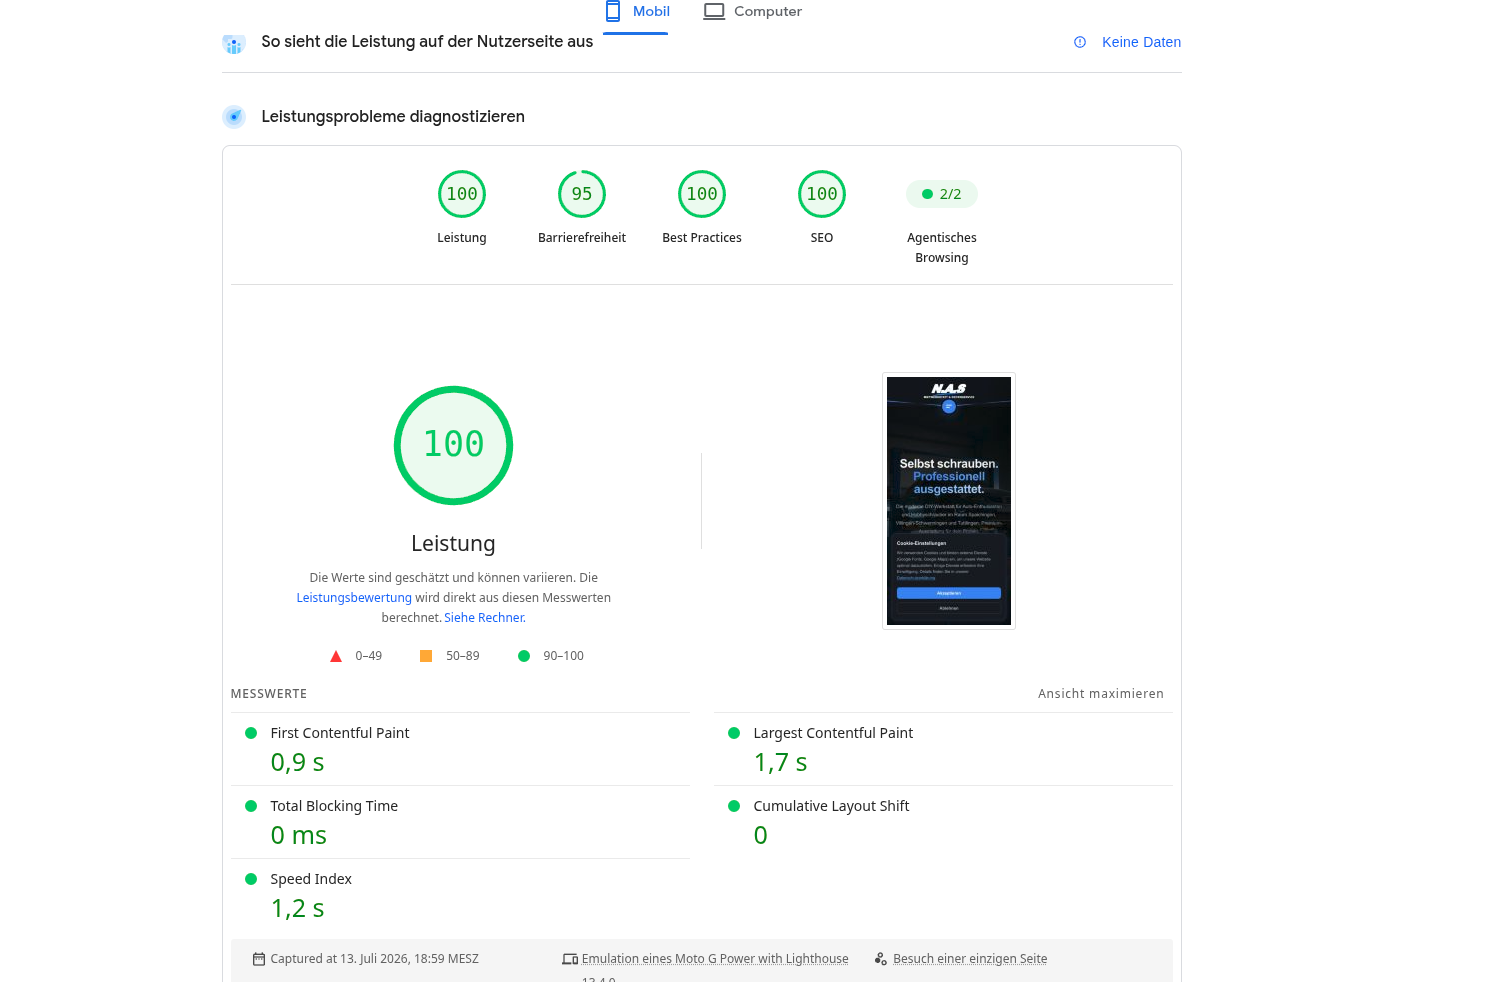Jump to Best Practices score gauge

tap(702, 194)
